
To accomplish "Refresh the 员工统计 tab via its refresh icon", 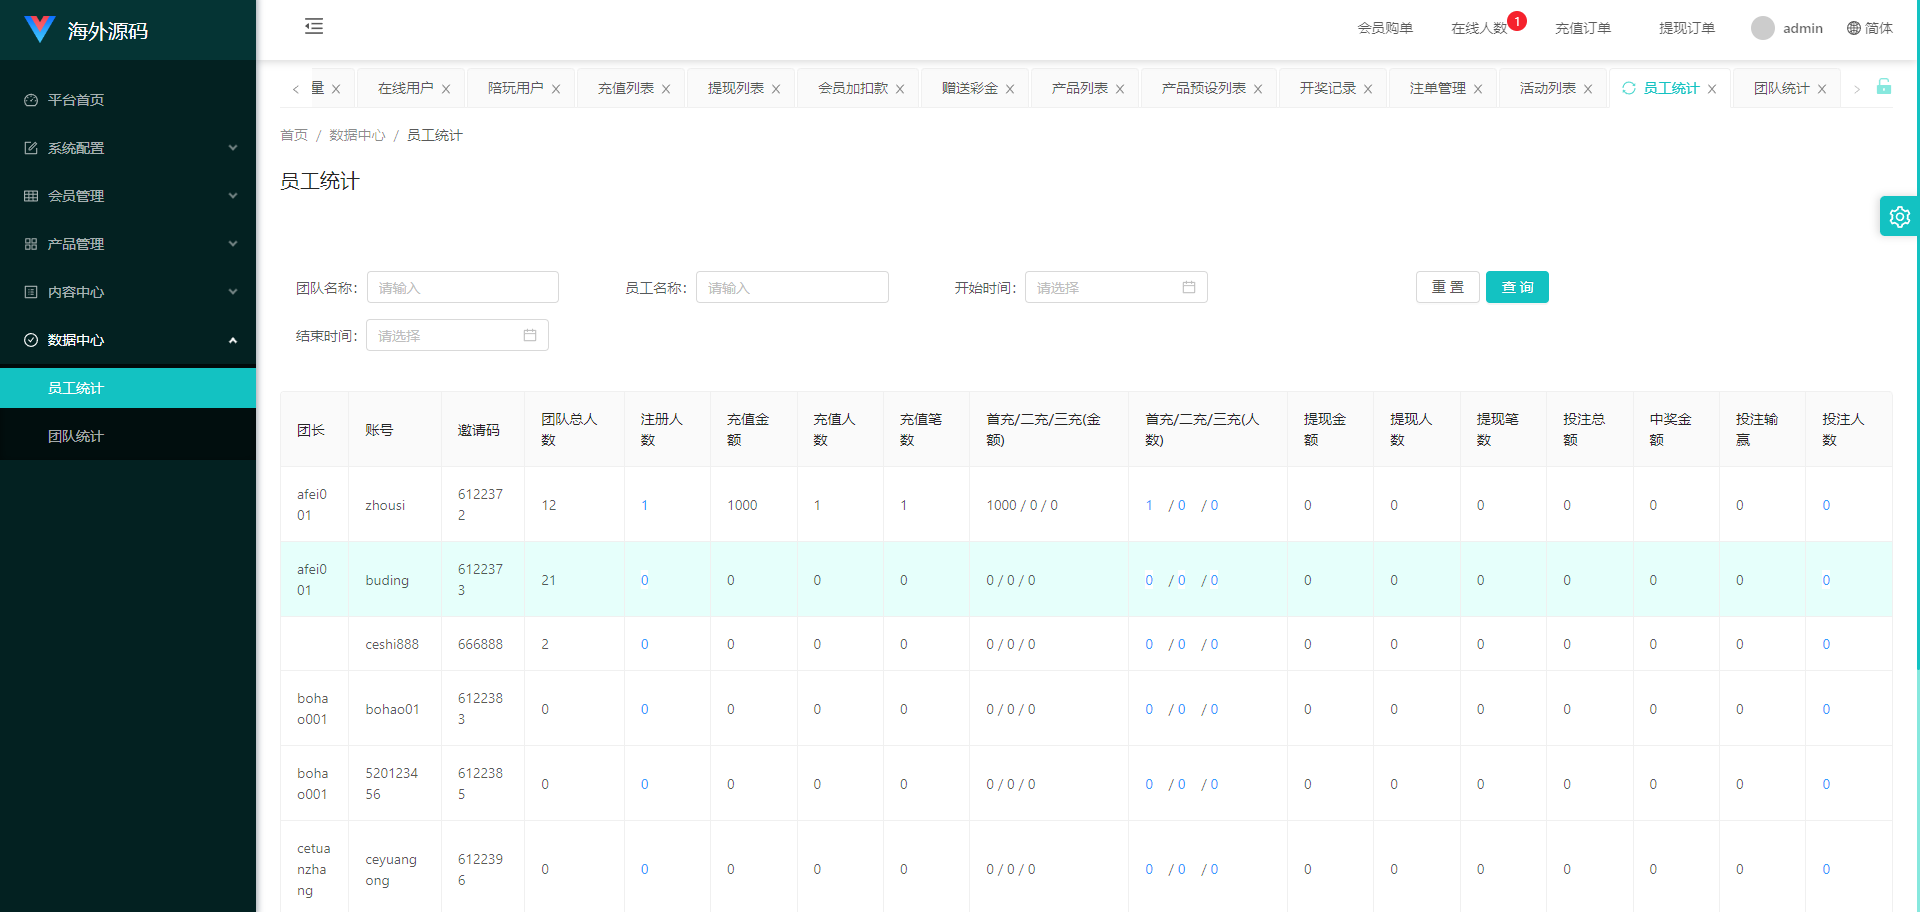I will 1630,88.
